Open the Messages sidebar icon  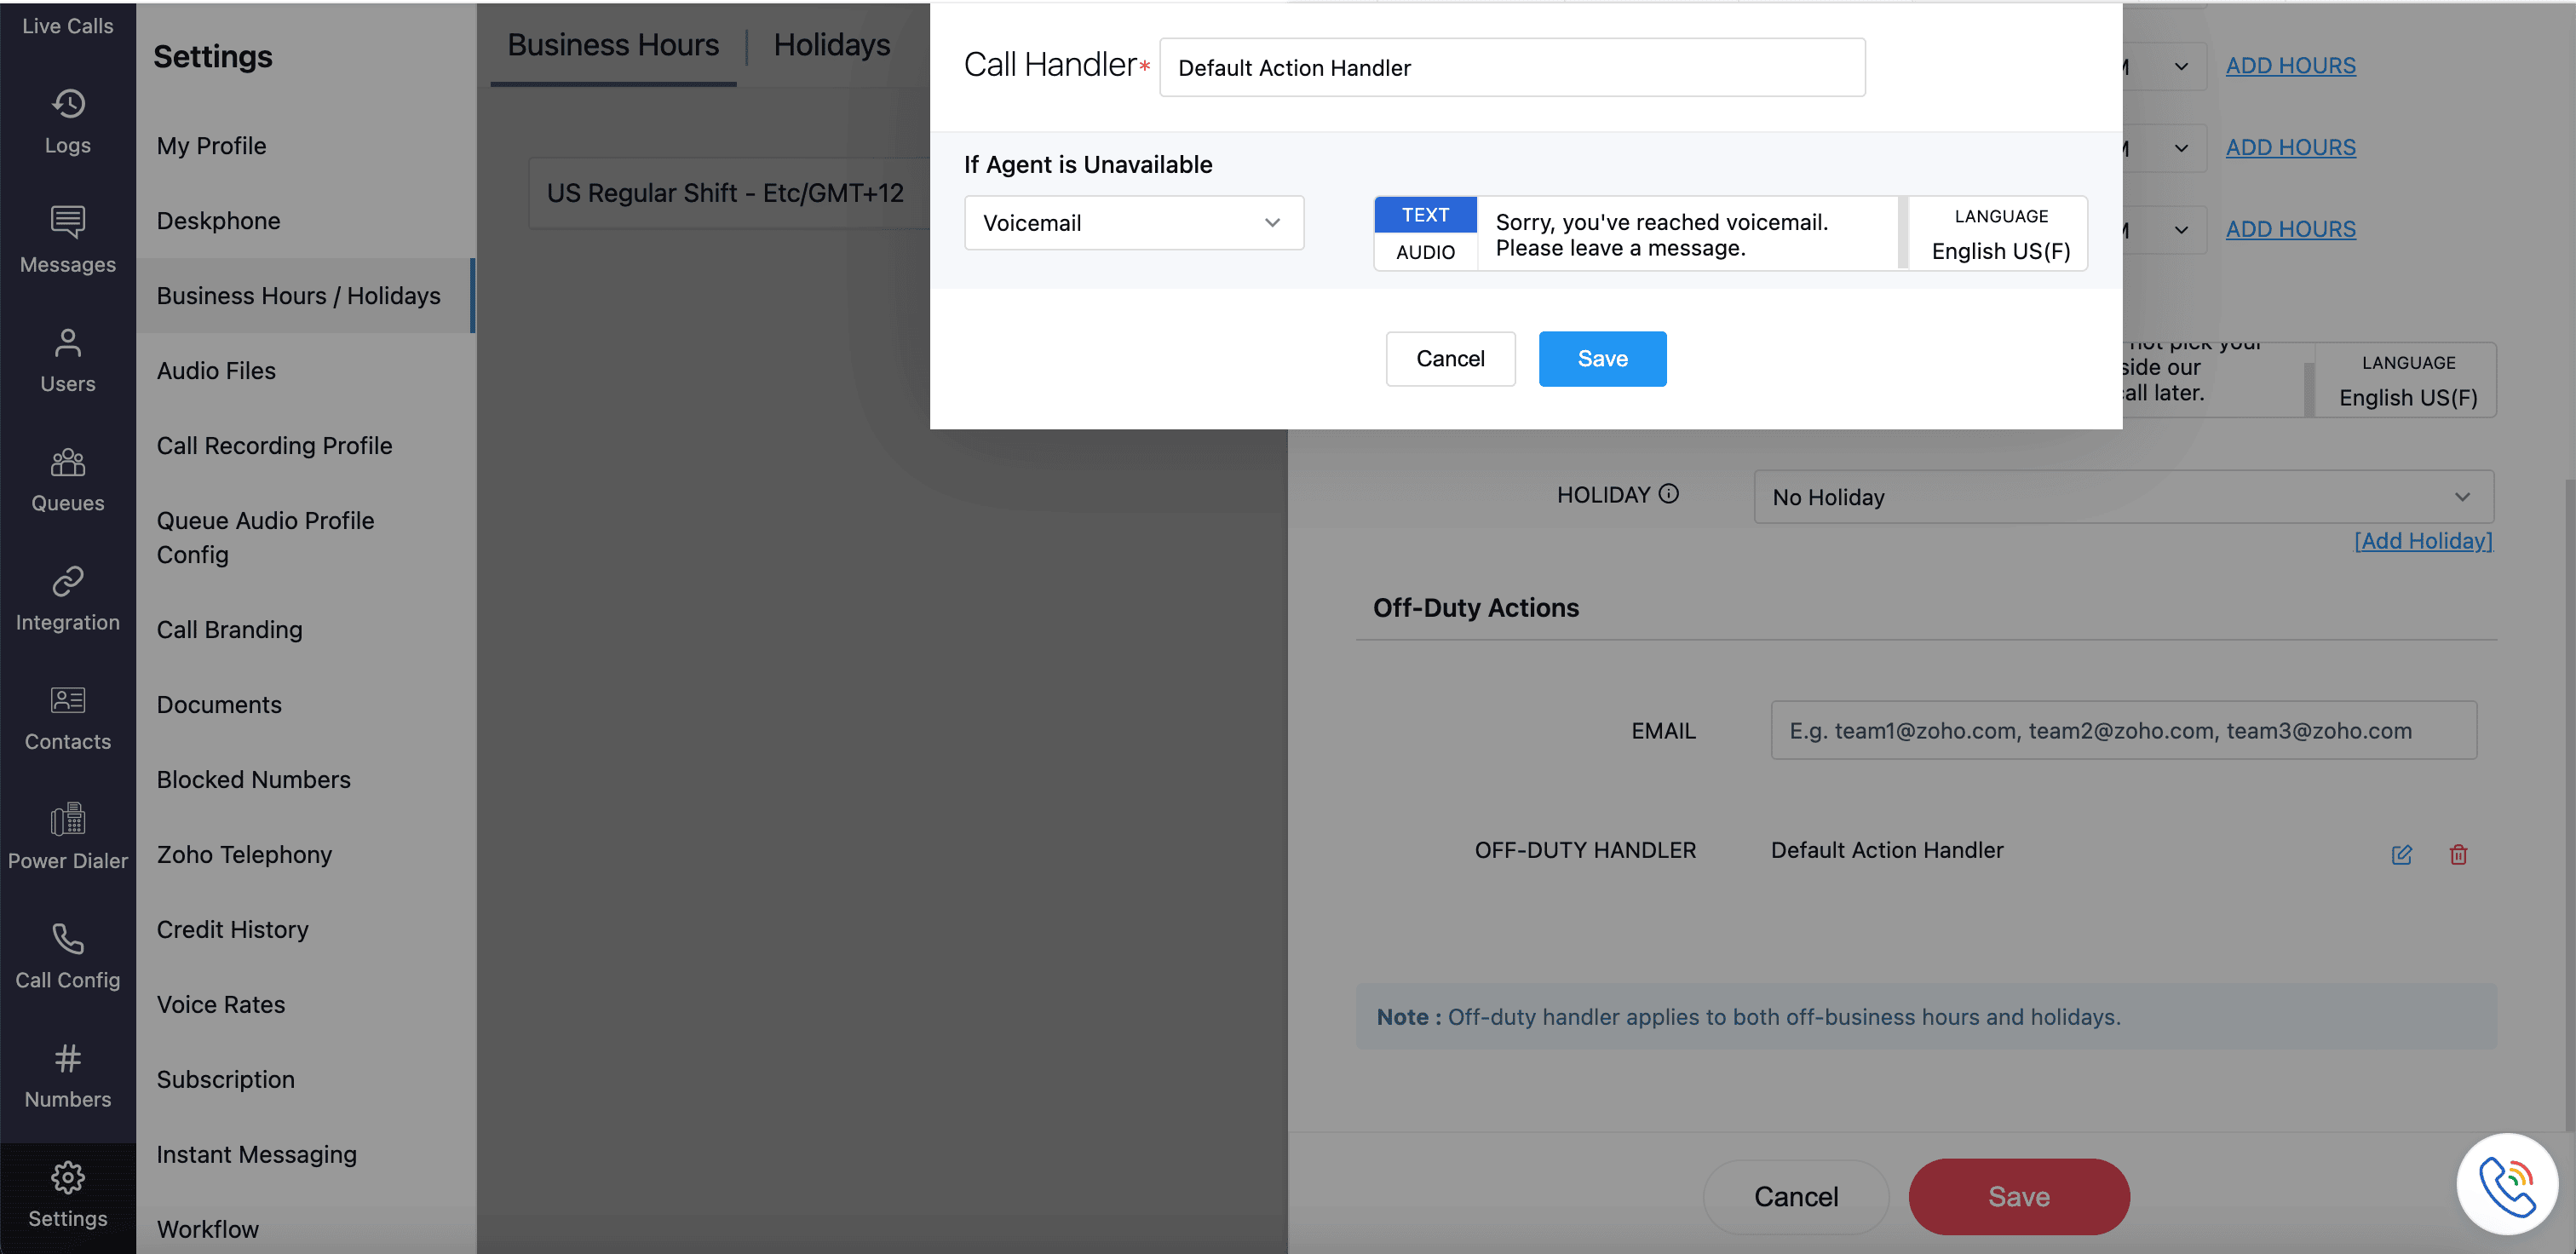pos(68,222)
